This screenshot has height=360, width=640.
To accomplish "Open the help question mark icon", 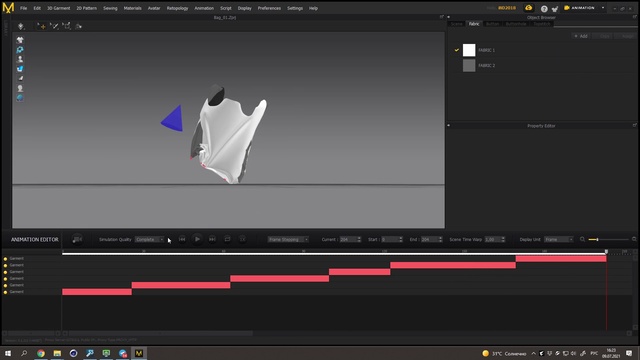I will pyautogui.click(x=544, y=9).
